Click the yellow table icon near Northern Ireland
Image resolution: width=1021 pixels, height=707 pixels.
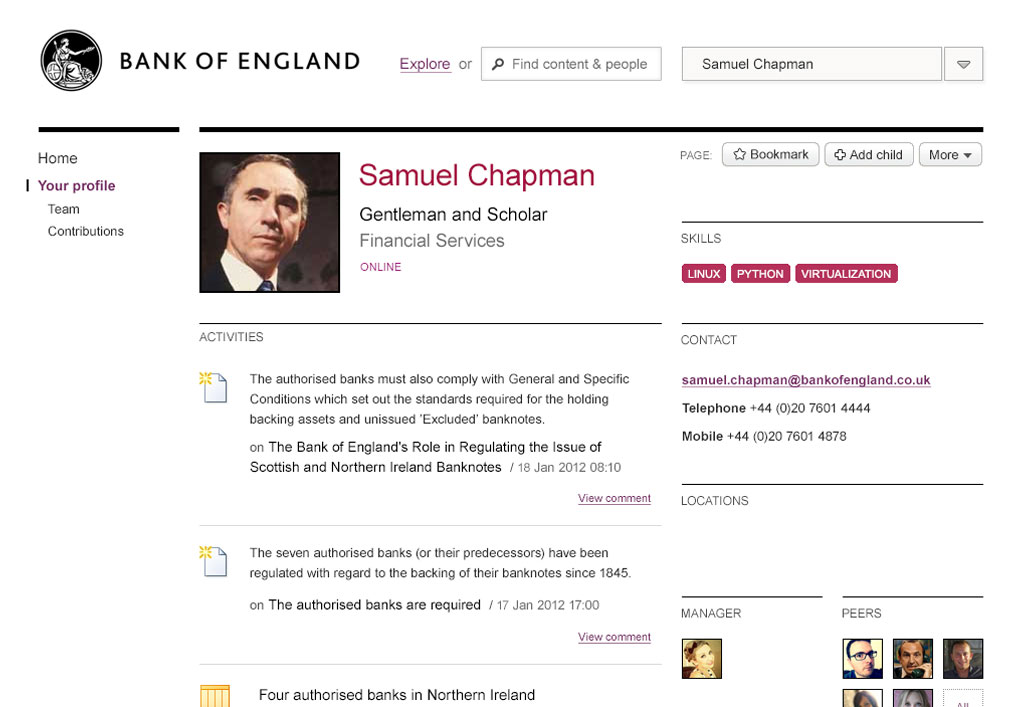coord(215,696)
